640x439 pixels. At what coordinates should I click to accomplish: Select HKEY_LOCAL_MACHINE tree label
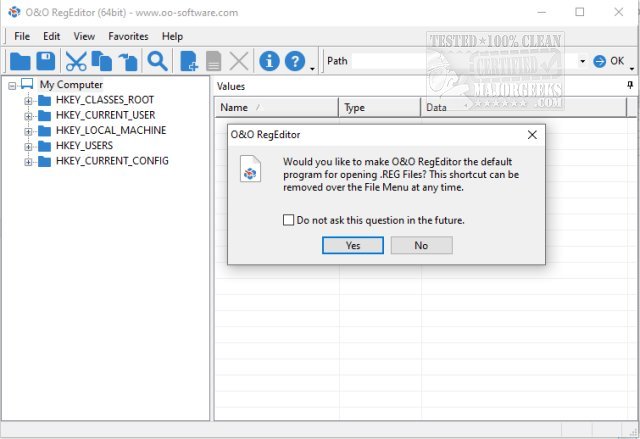[x=111, y=130]
